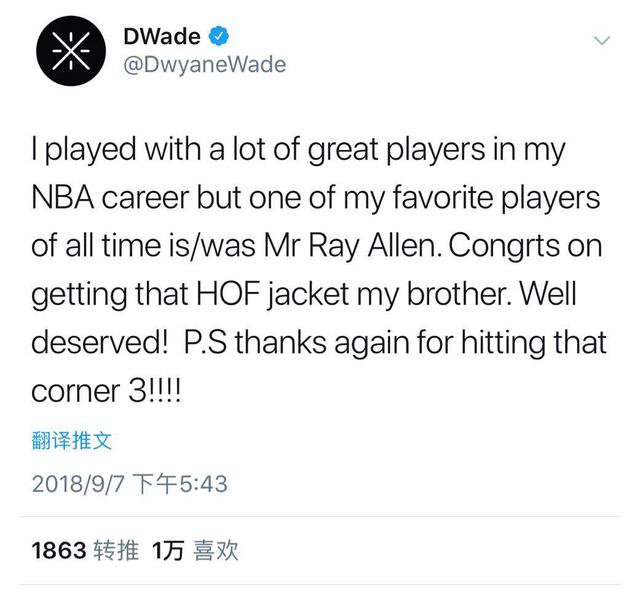Click the words 'HOF jacket' in tweet
The height and width of the screenshot is (593, 640).
pyautogui.click(x=273, y=294)
